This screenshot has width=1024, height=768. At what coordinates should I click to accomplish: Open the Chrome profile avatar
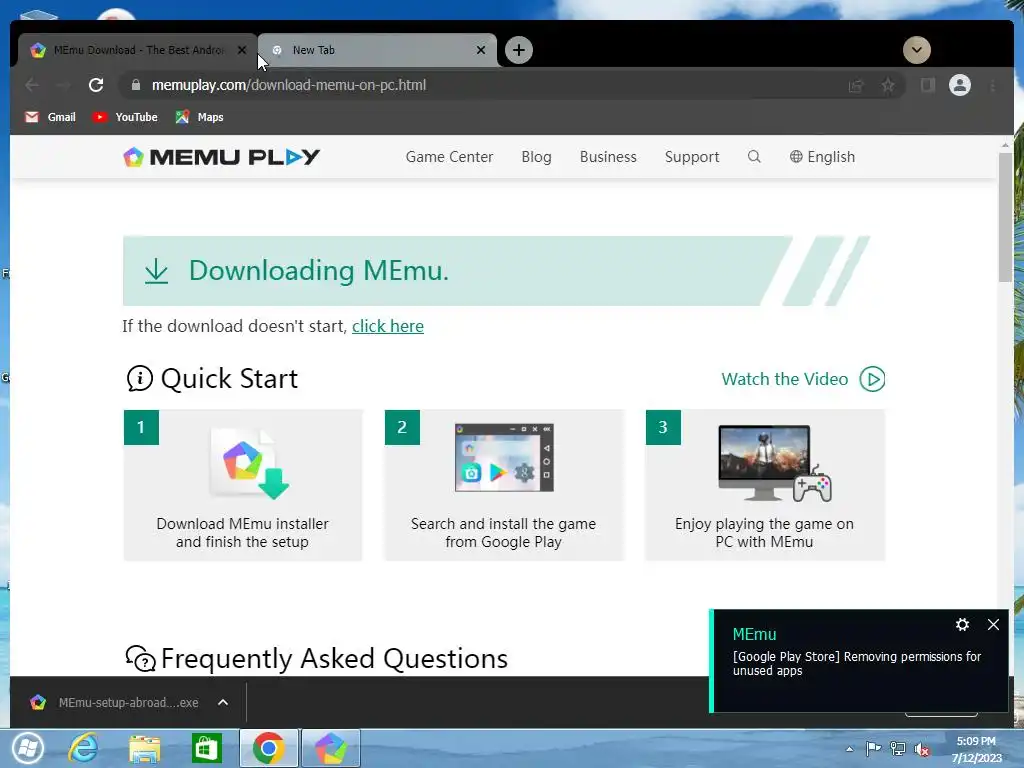pos(959,85)
